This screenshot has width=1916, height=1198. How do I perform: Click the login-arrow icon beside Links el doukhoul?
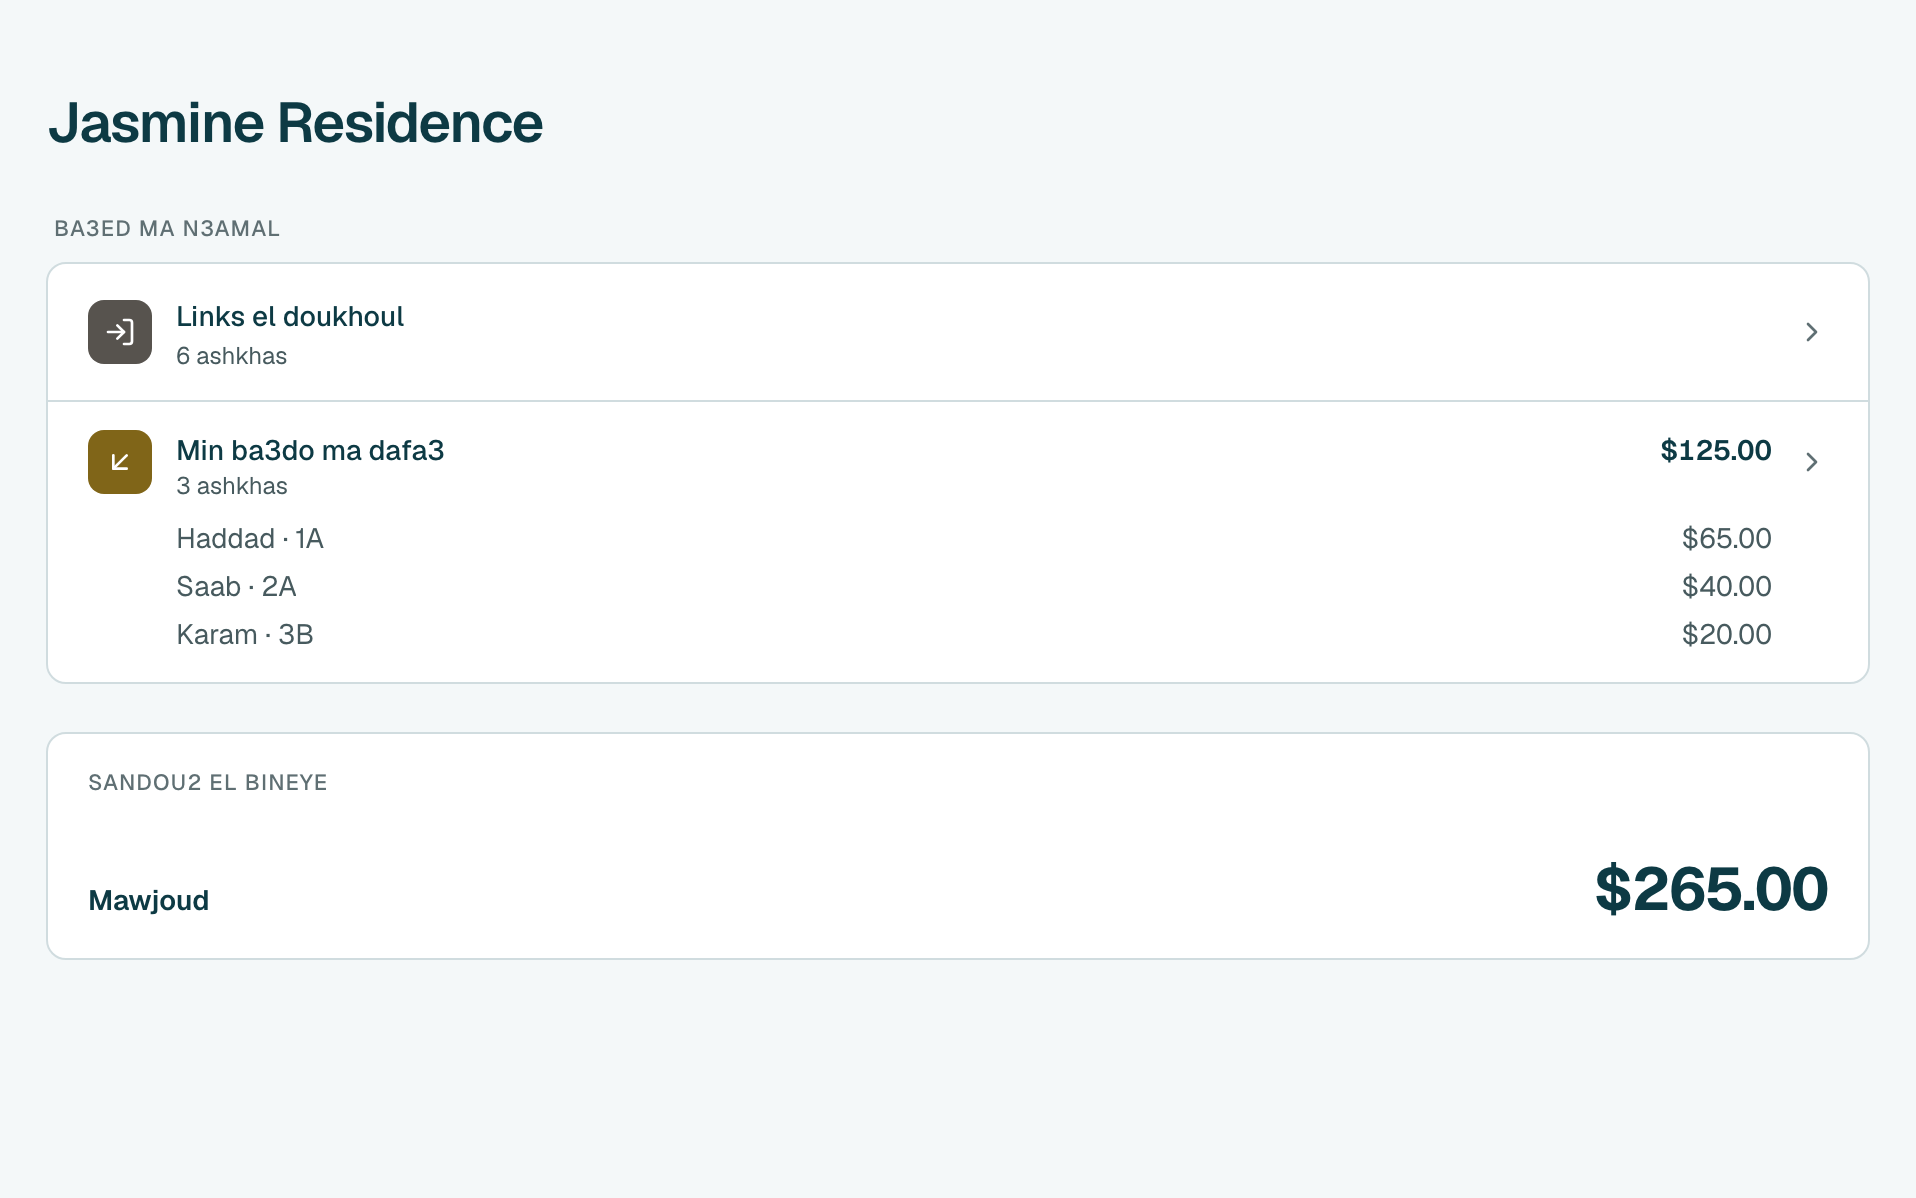[x=120, y=332]
